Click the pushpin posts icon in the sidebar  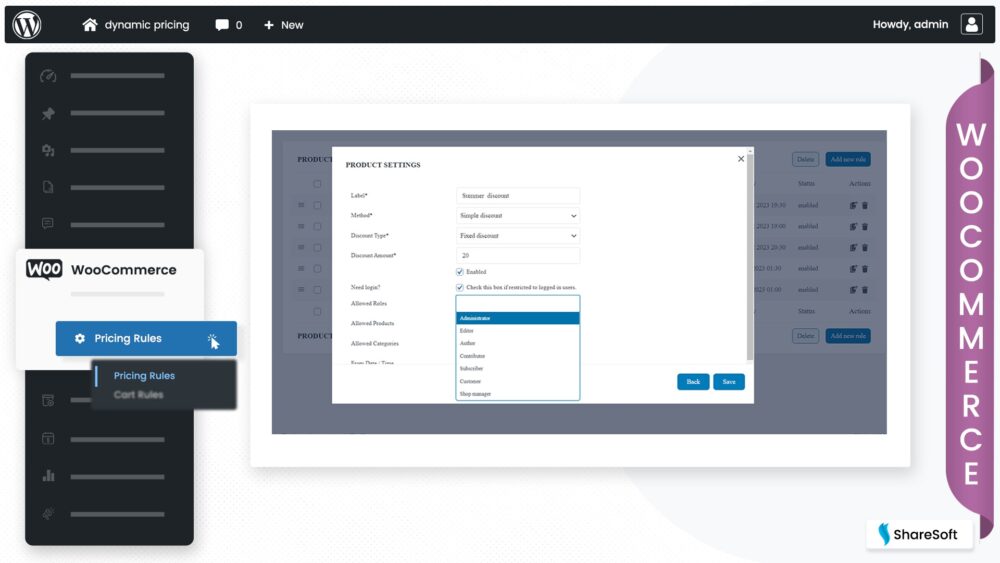coord(48,113)
